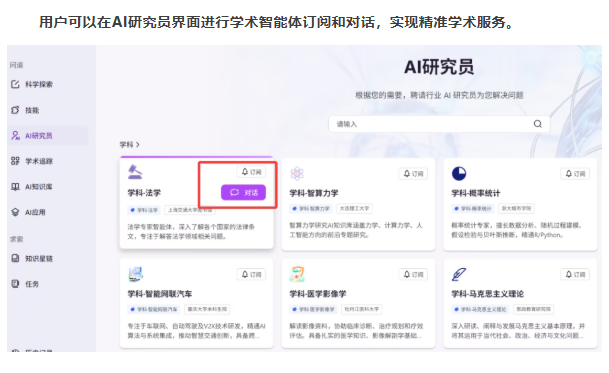Click the 学科-医学影像学 icon
This screenshot has width=609, height=373.
tap(297, 274)
